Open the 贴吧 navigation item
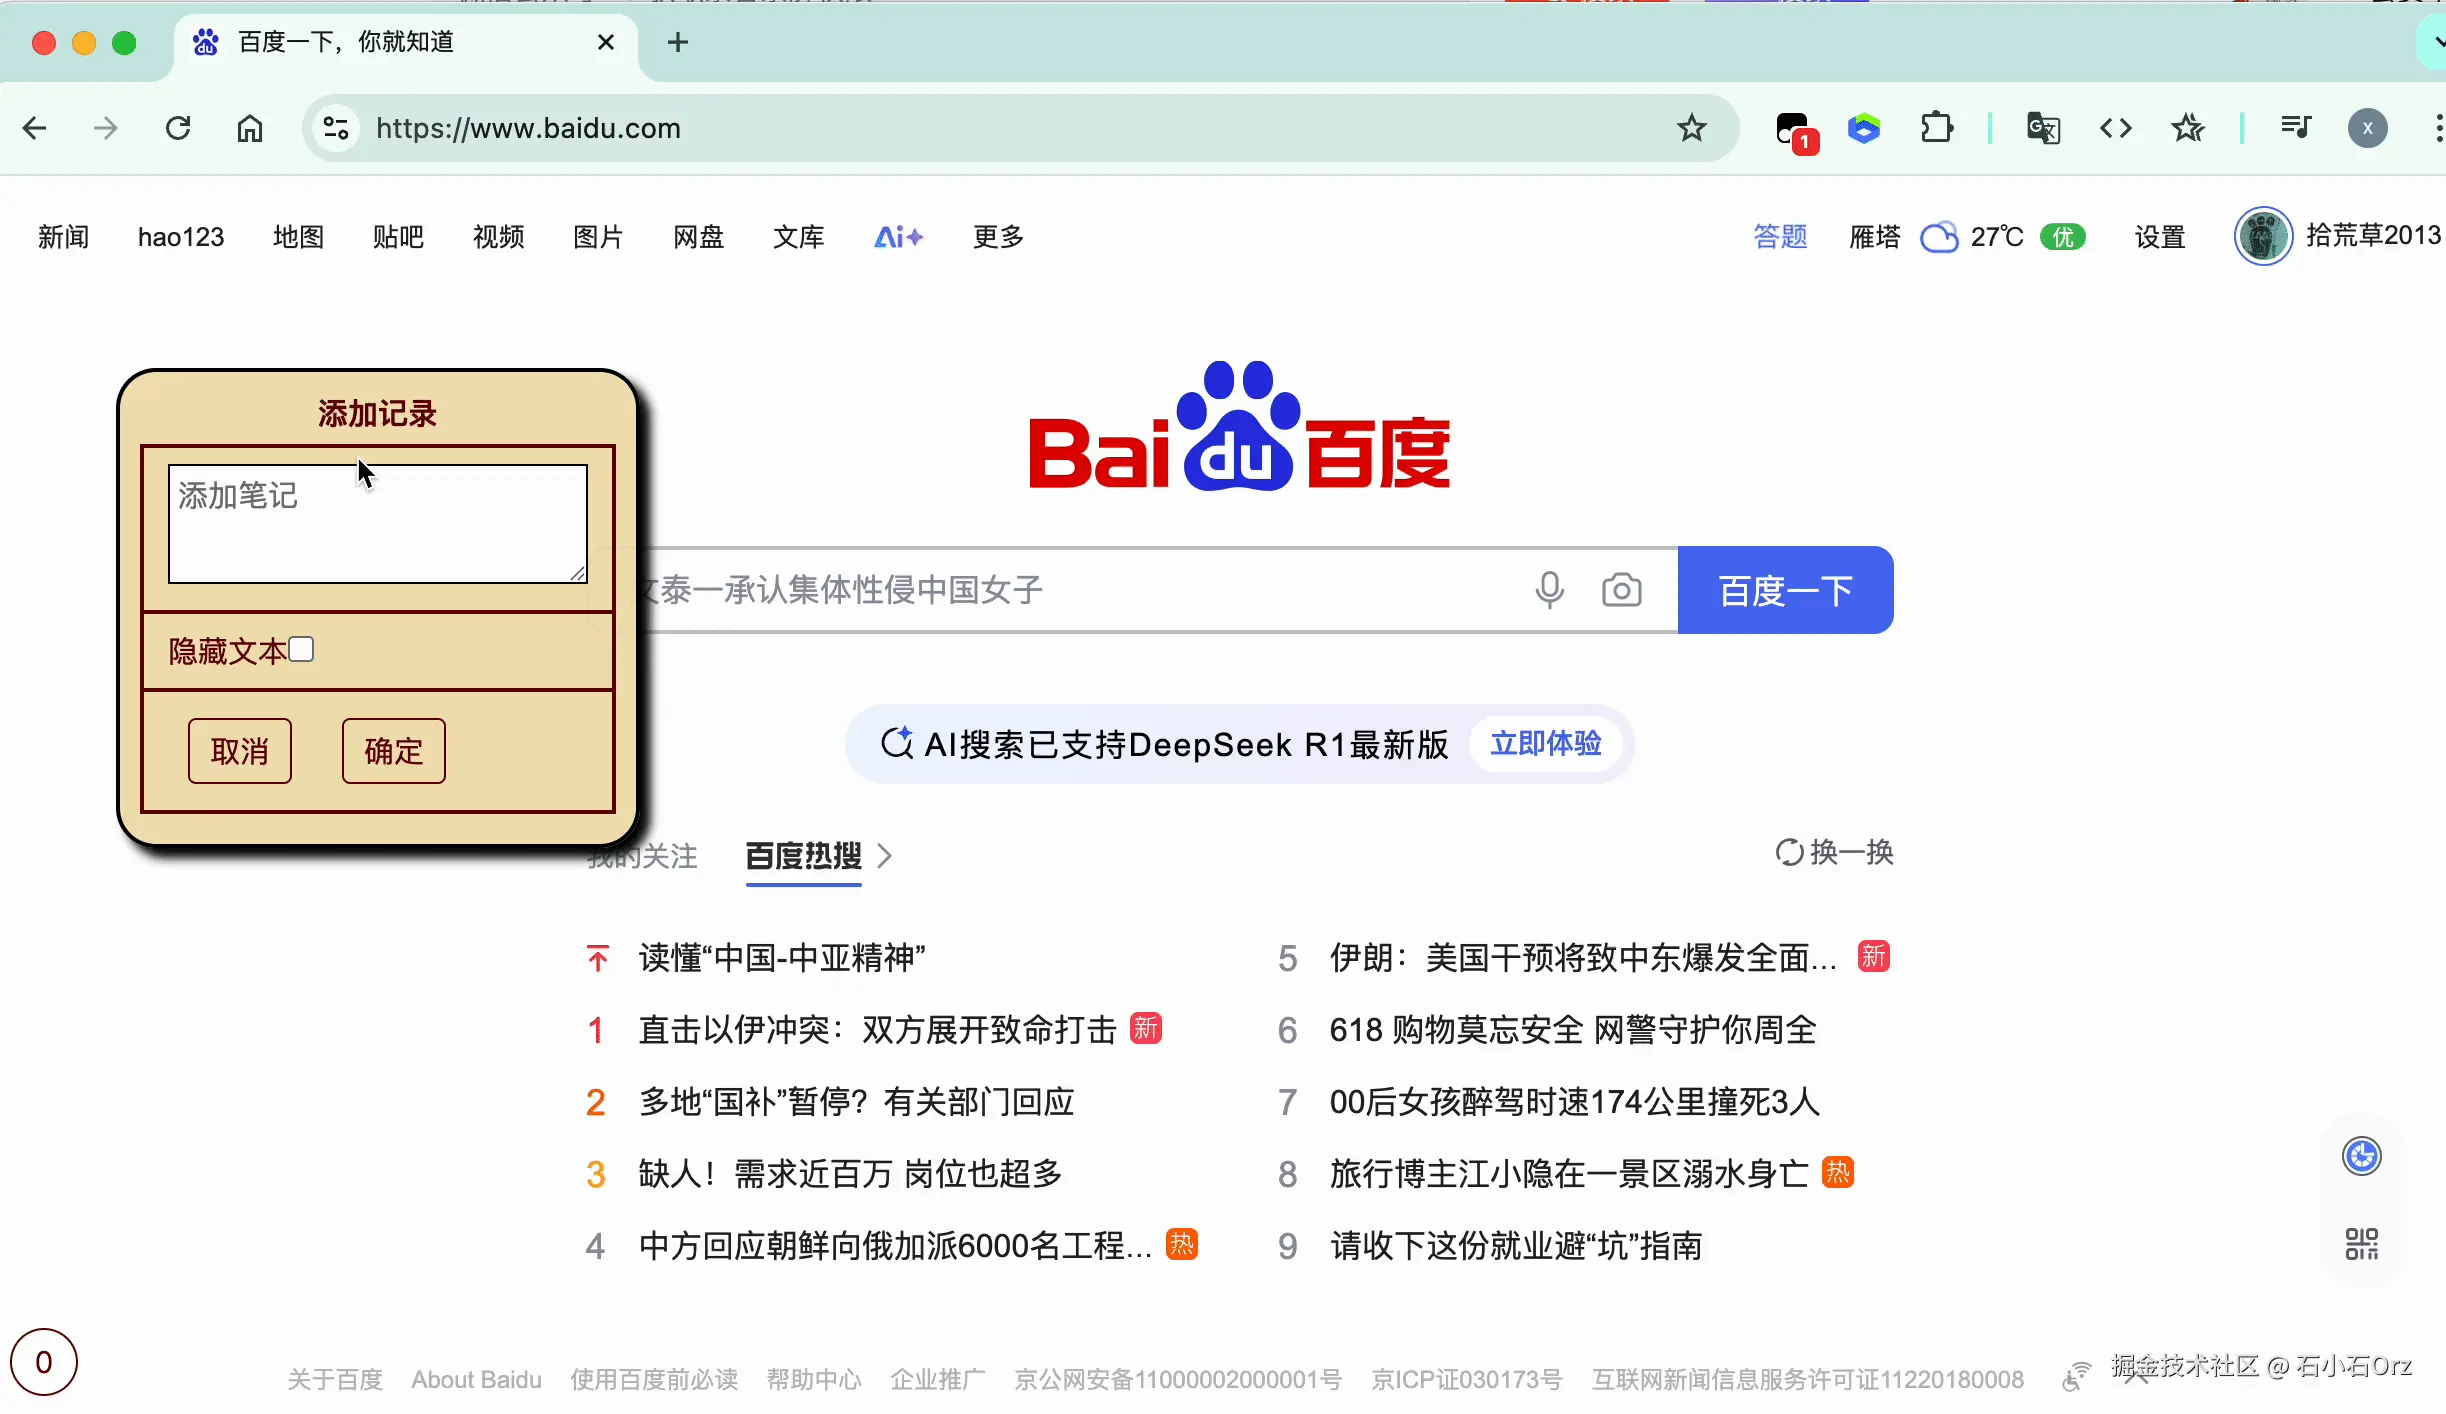Screen dimensions: 2446x1414 (398, 237)
